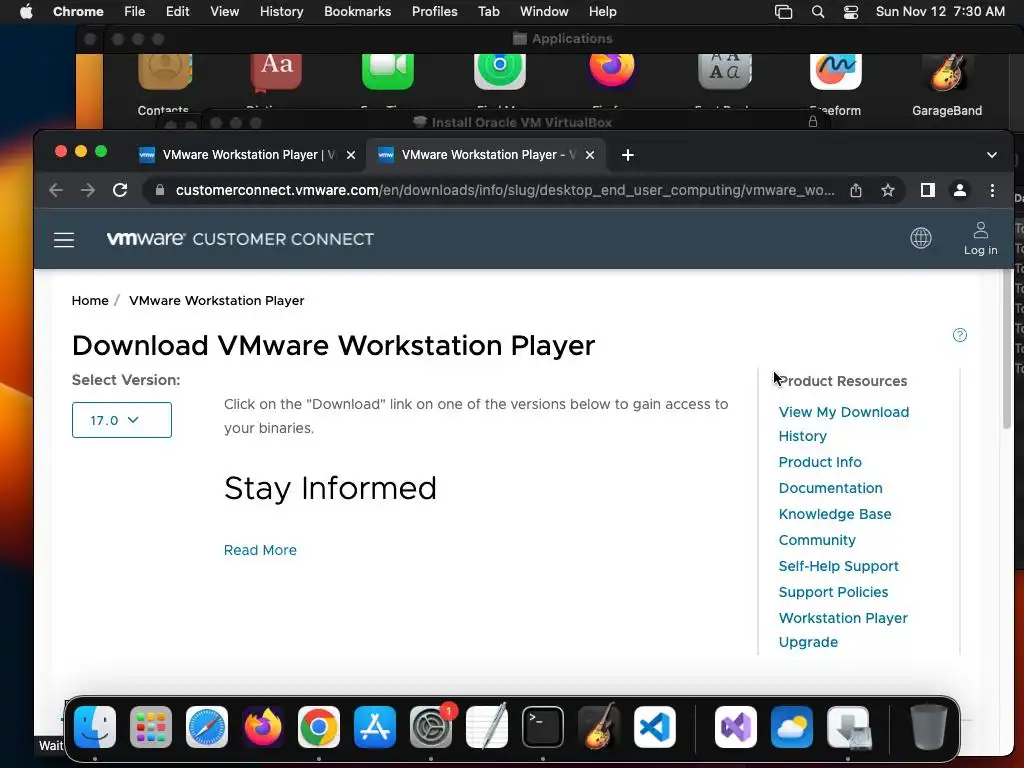The image size is (1024, 768).
Task: Open the Product Info link
Action: point(820,462)
